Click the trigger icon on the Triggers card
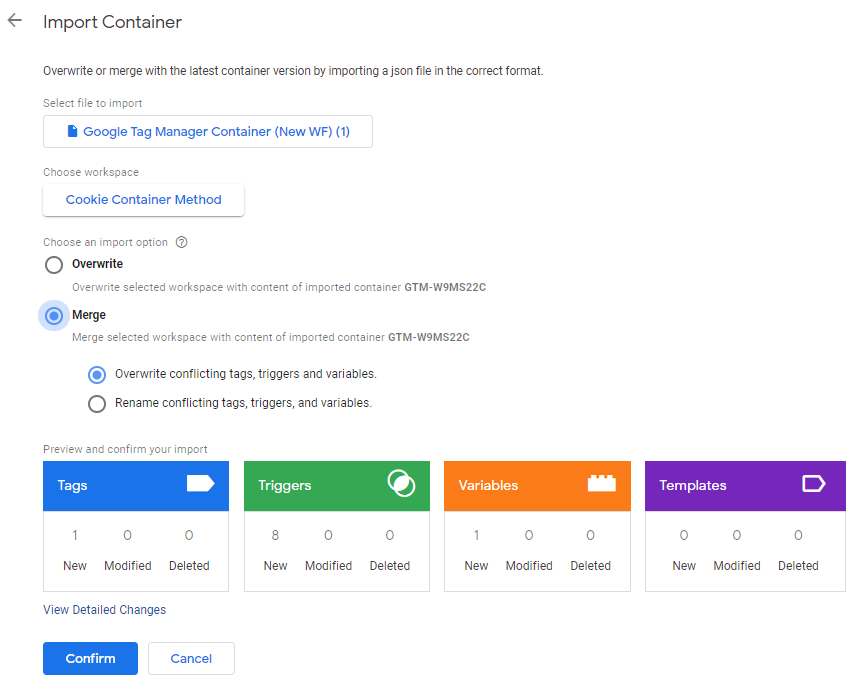This screenshot has width=856, height=676. tap(402, 484)
